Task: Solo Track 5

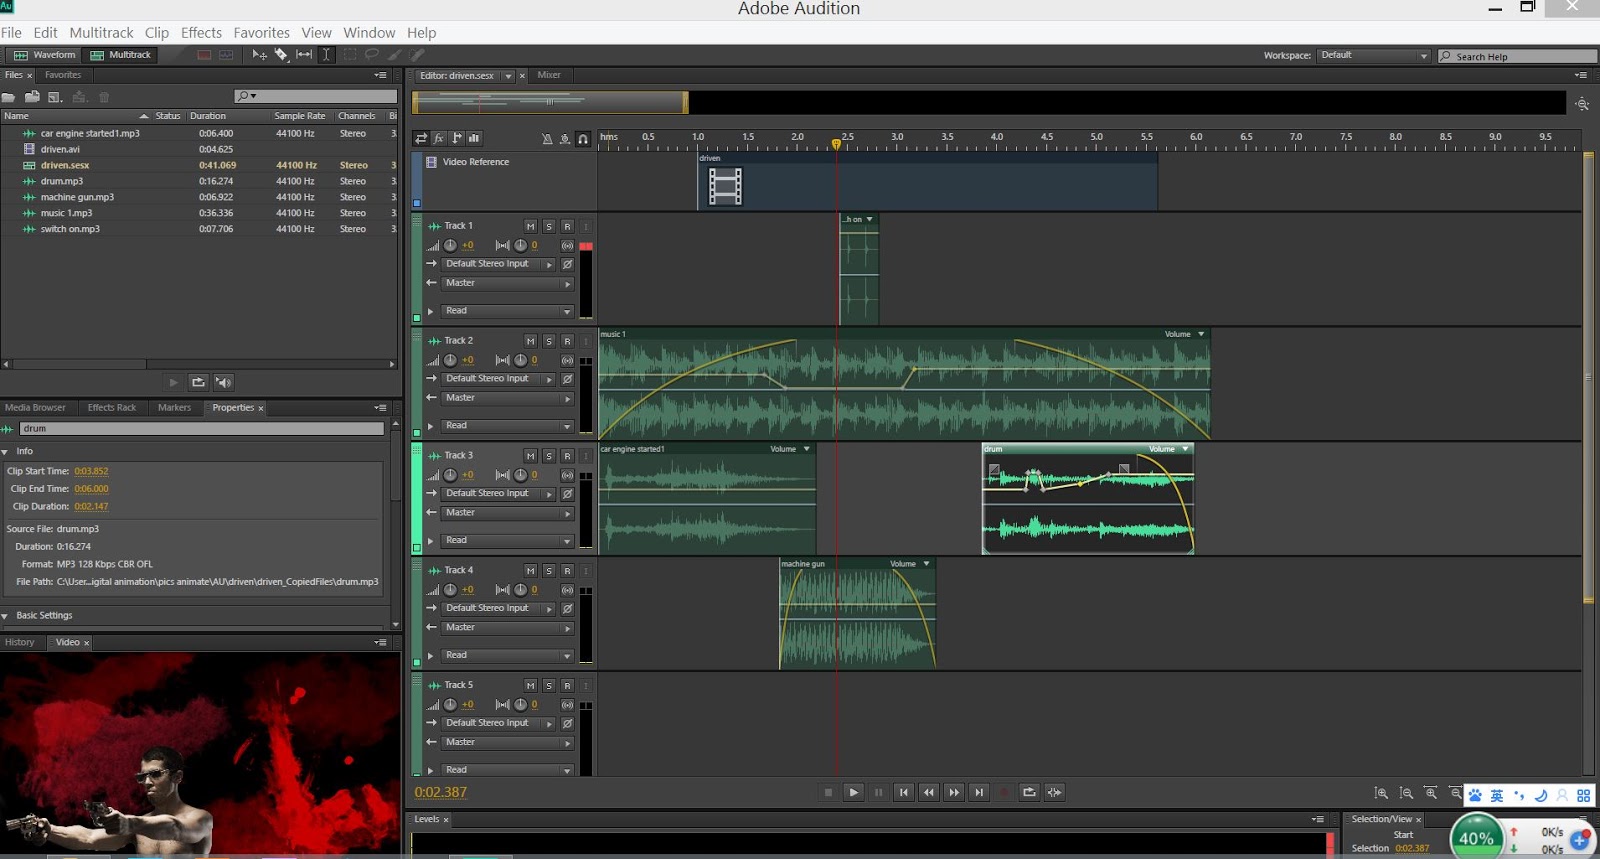Action: tap(549, 686)
